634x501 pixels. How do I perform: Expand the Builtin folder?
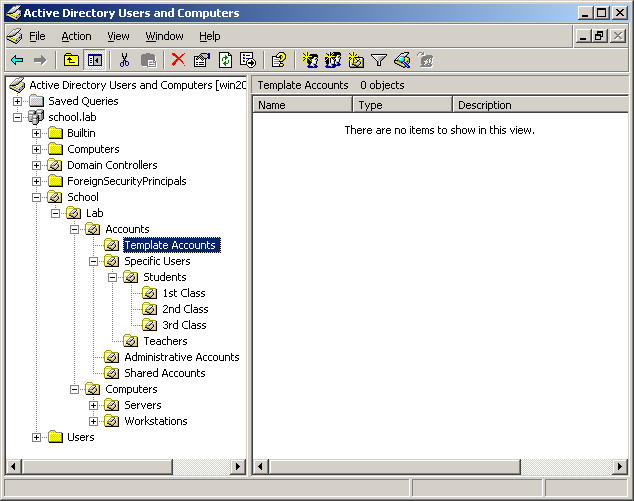[36, 133]
